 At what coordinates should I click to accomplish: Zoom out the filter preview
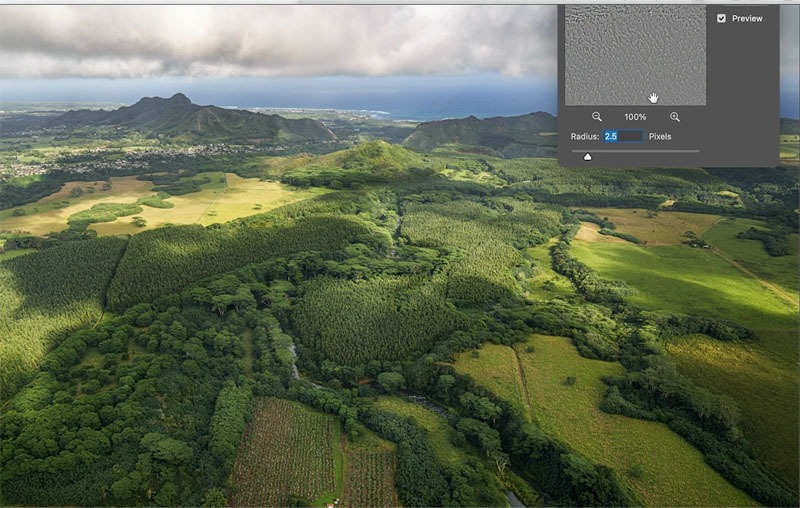[x=596, y=117]
